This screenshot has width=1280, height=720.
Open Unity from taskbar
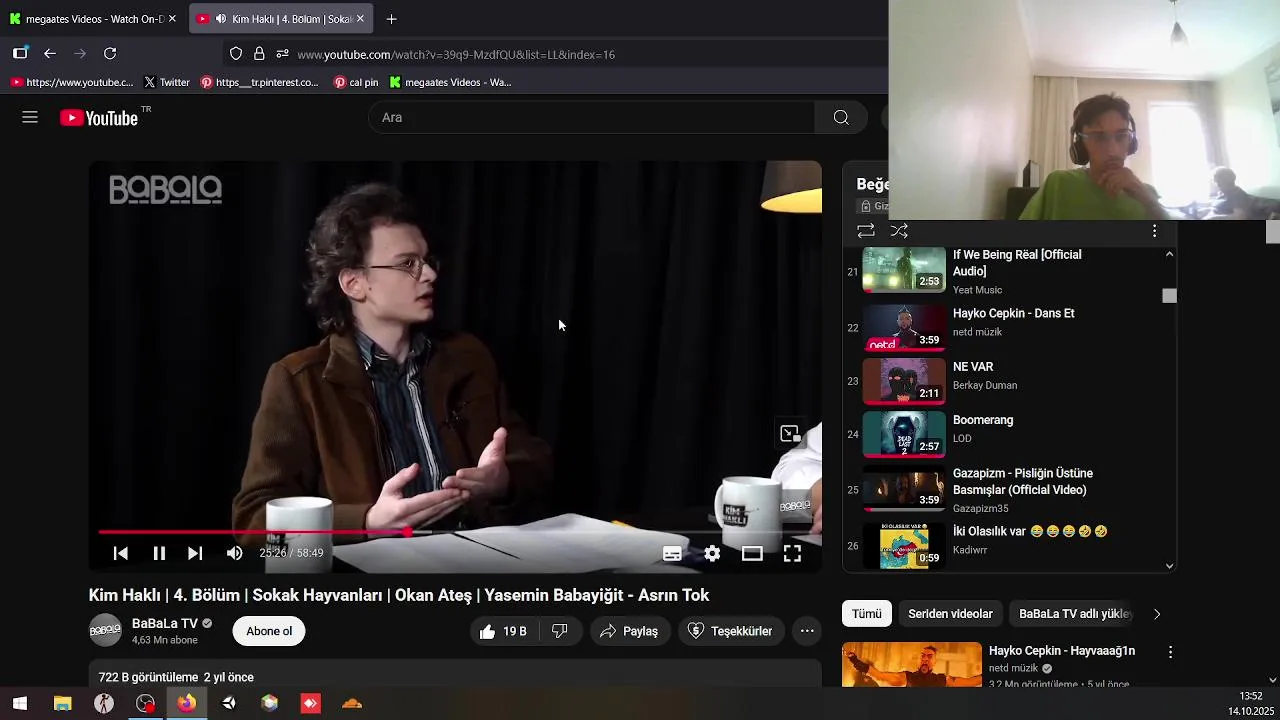point(228,703)
